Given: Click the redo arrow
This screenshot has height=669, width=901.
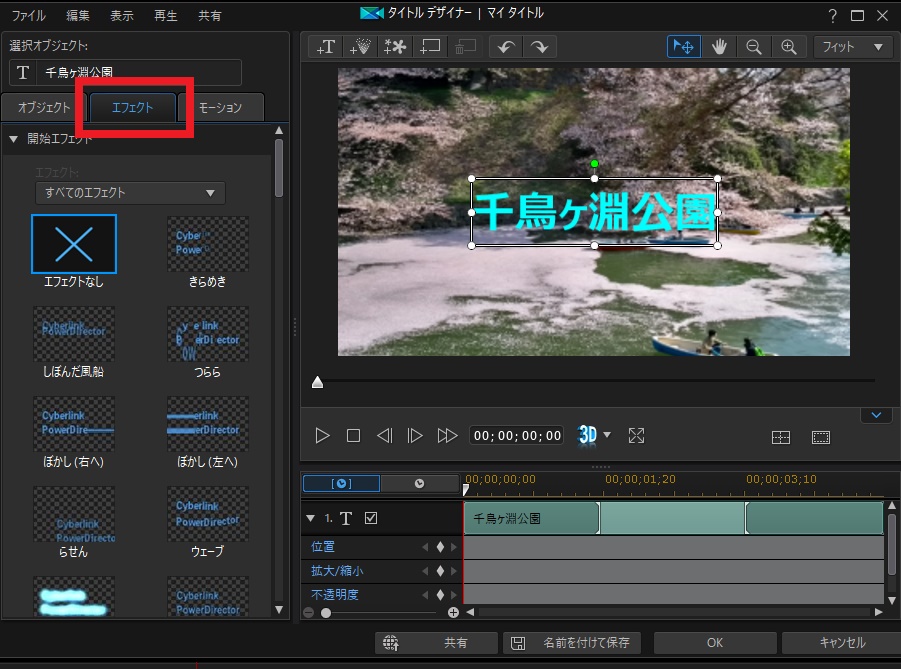Looking at the screenshot, I should tap(539, 47).
